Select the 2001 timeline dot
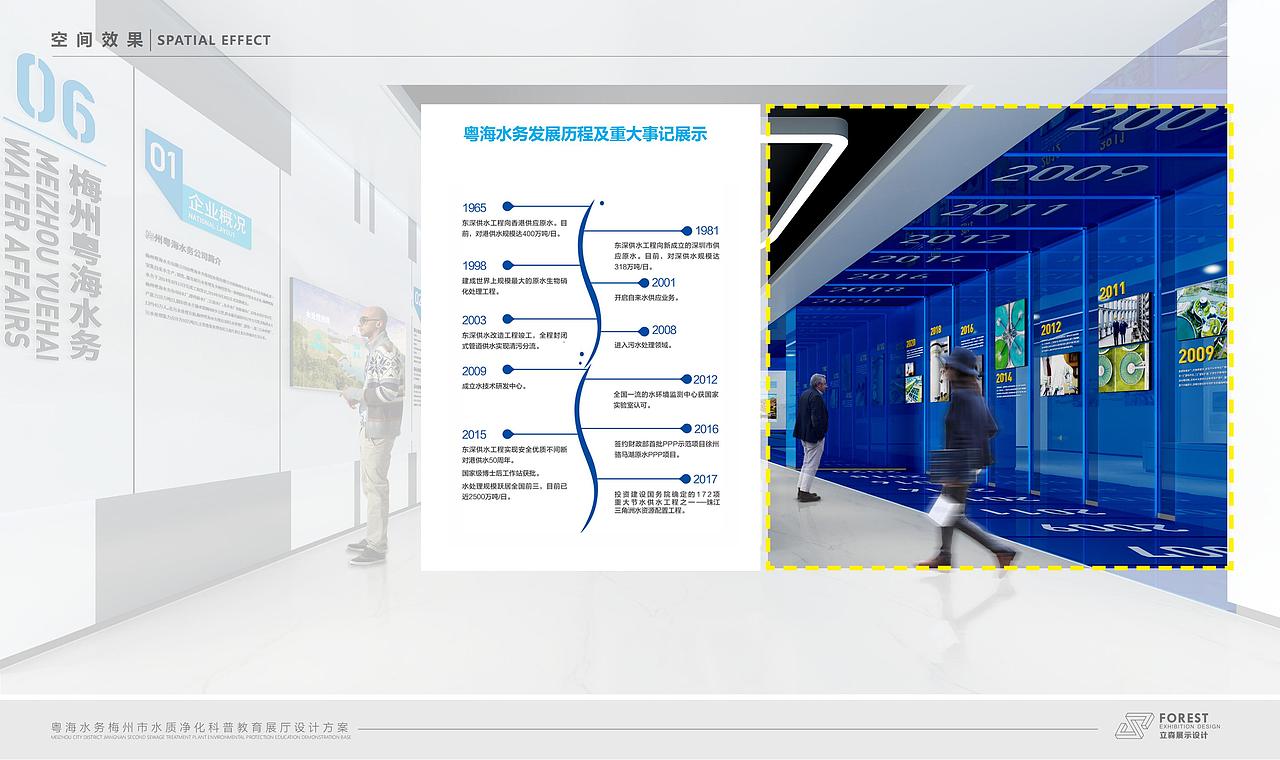Viewport: 1280px width, 760px height. coord(644,283)
